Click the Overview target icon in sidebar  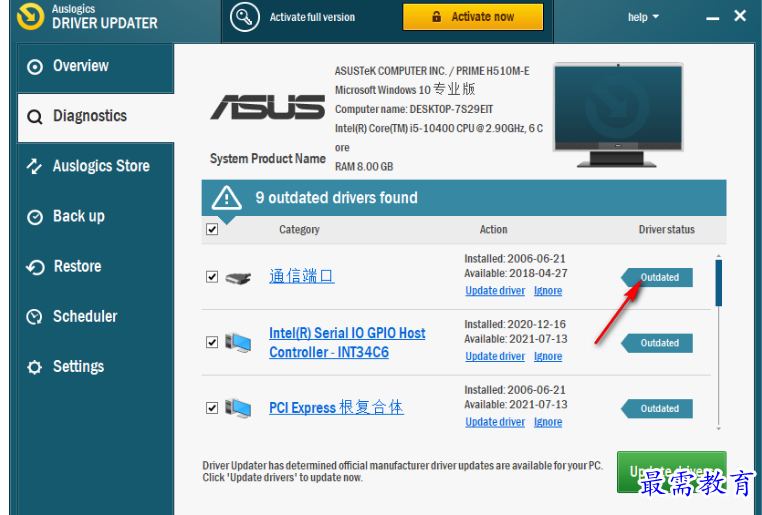[x=35, y=67]
